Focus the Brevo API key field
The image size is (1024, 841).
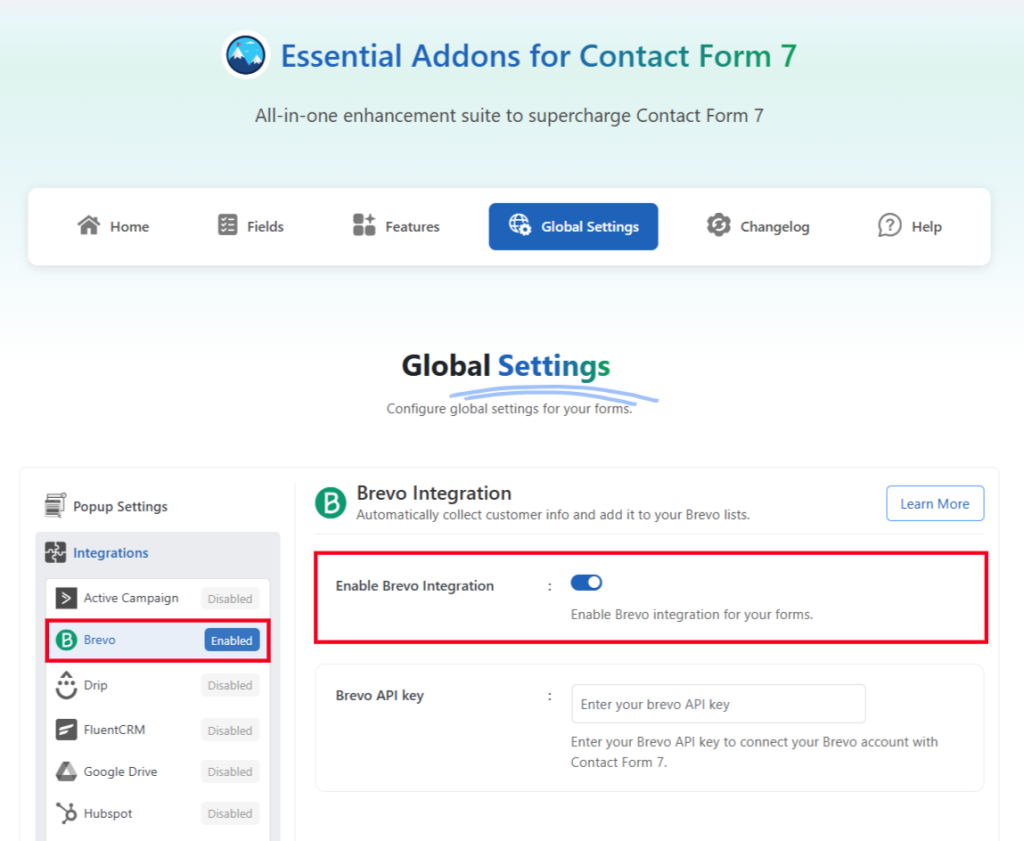click(718, 704)
